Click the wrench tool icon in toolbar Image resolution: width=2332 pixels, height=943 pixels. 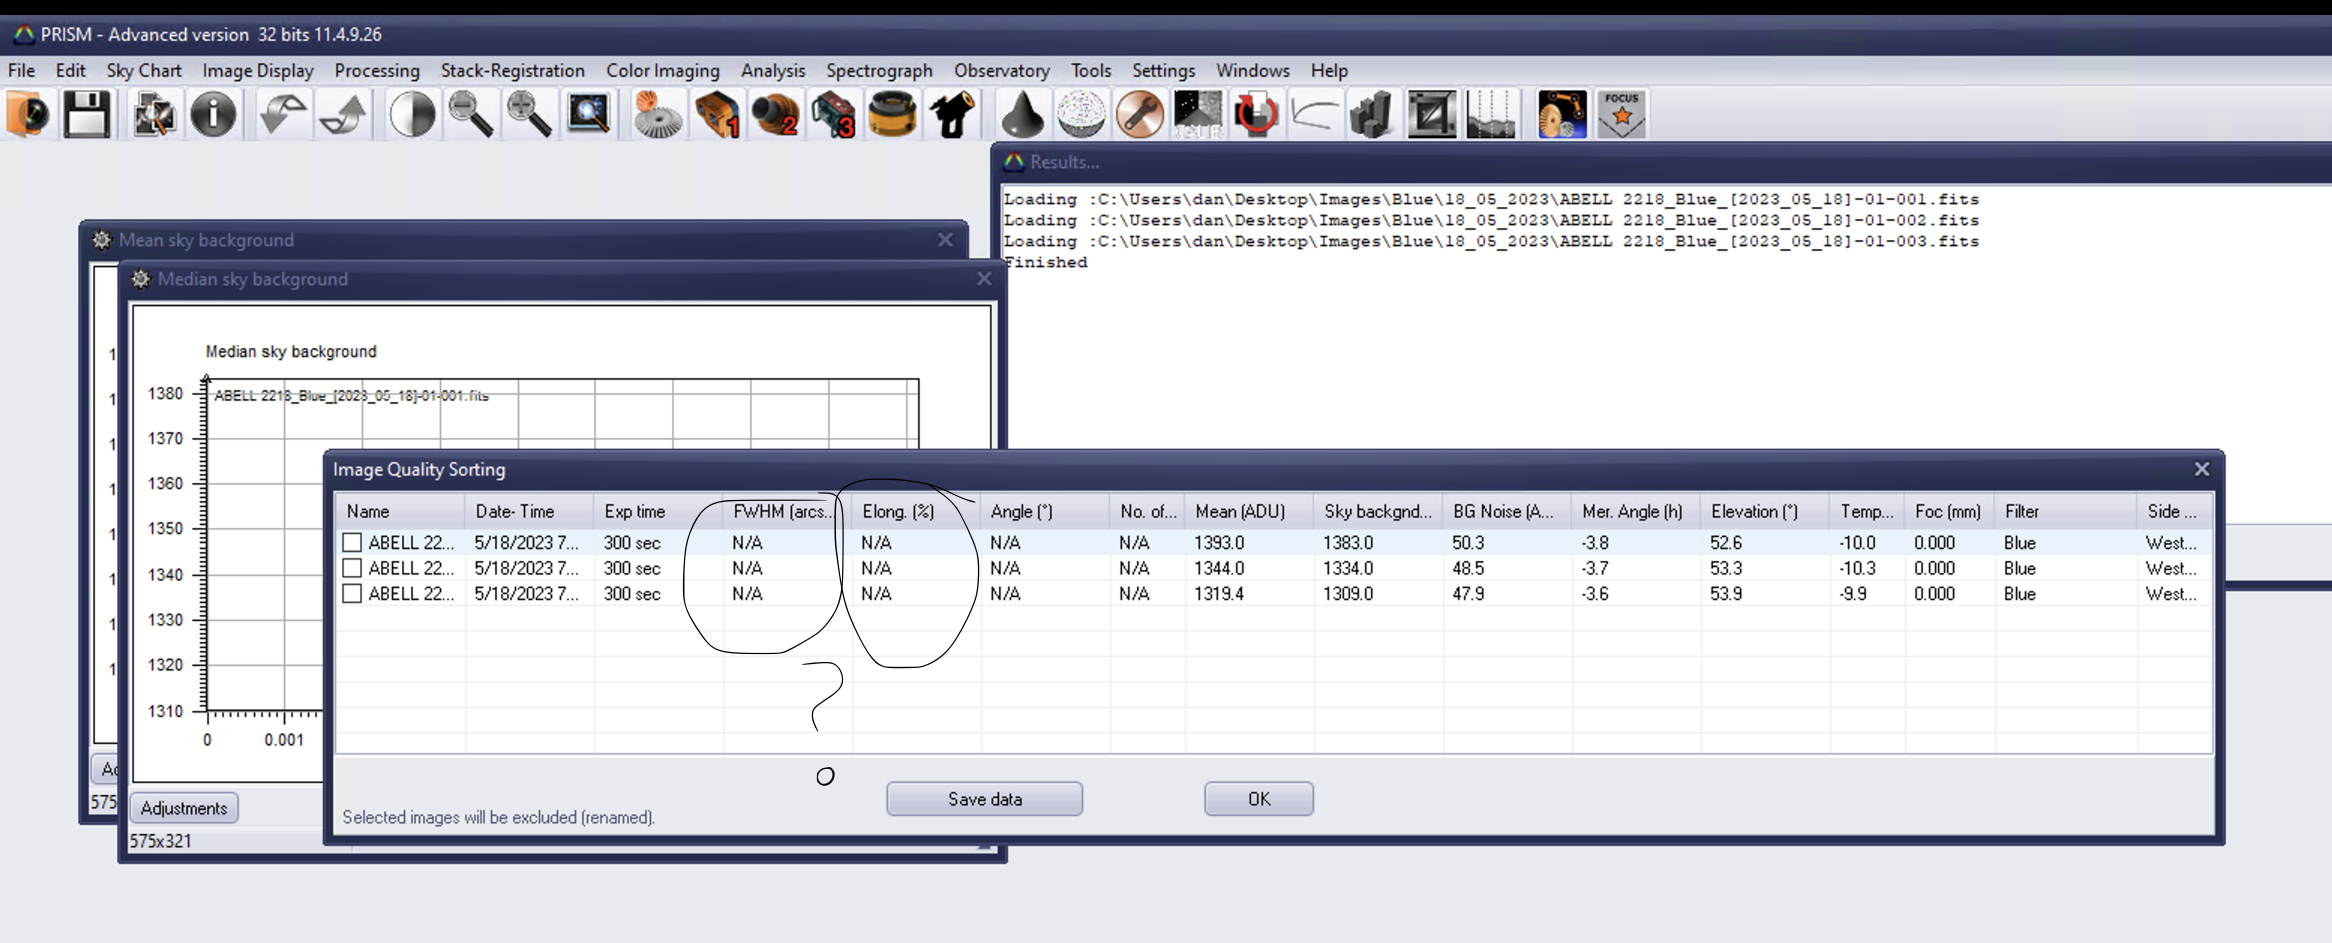[x=1139, y=115]
